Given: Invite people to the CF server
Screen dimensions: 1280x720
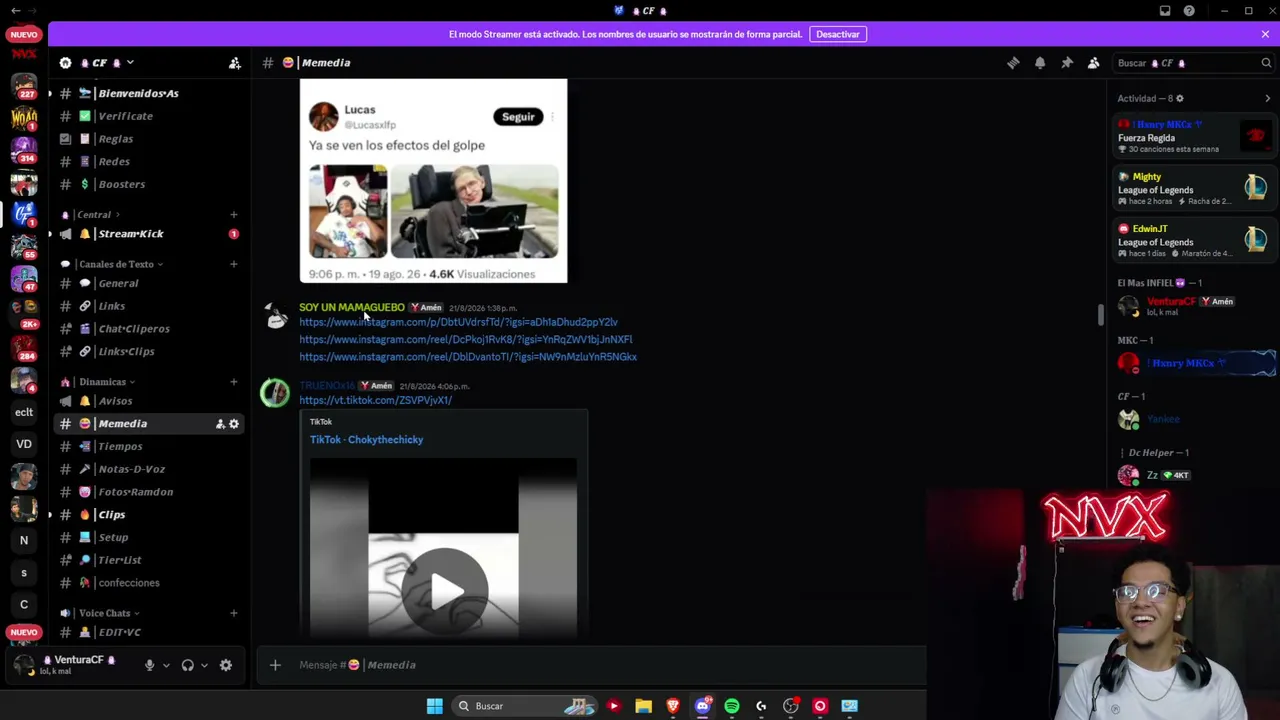Looking at the screenshot, I should [x=235, y=63].
